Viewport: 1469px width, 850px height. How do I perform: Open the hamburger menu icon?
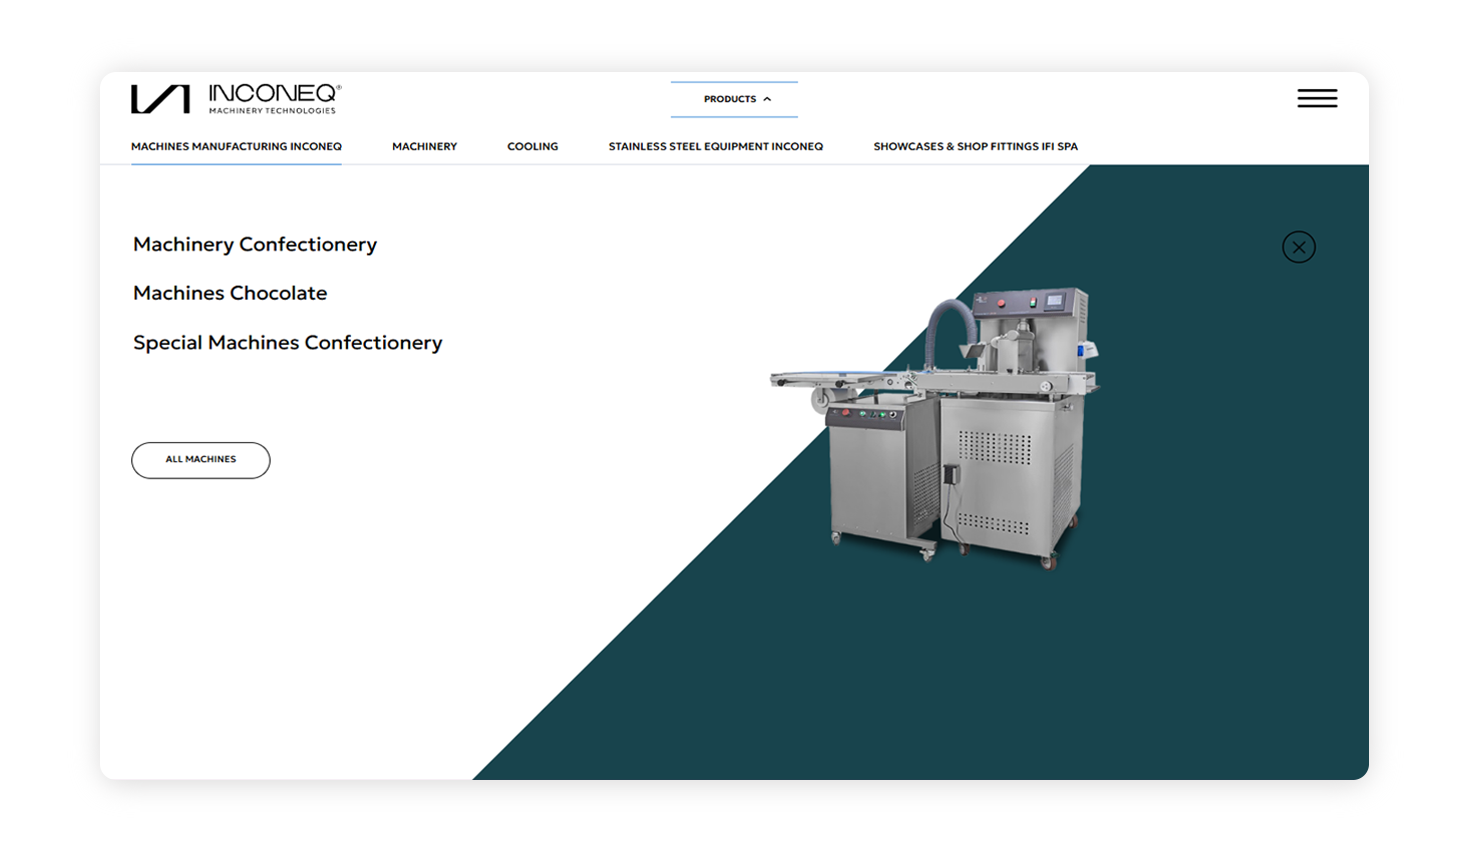(1317, 98)
